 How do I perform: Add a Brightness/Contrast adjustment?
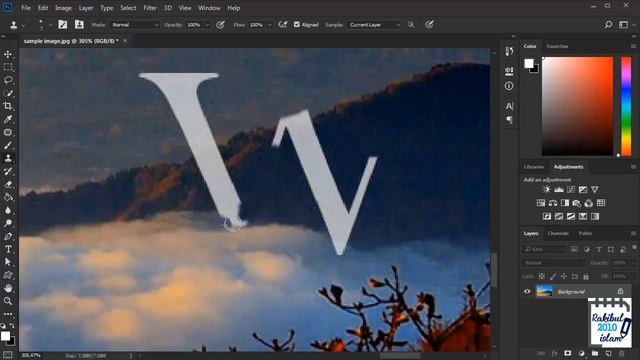(x=547, y=189)
